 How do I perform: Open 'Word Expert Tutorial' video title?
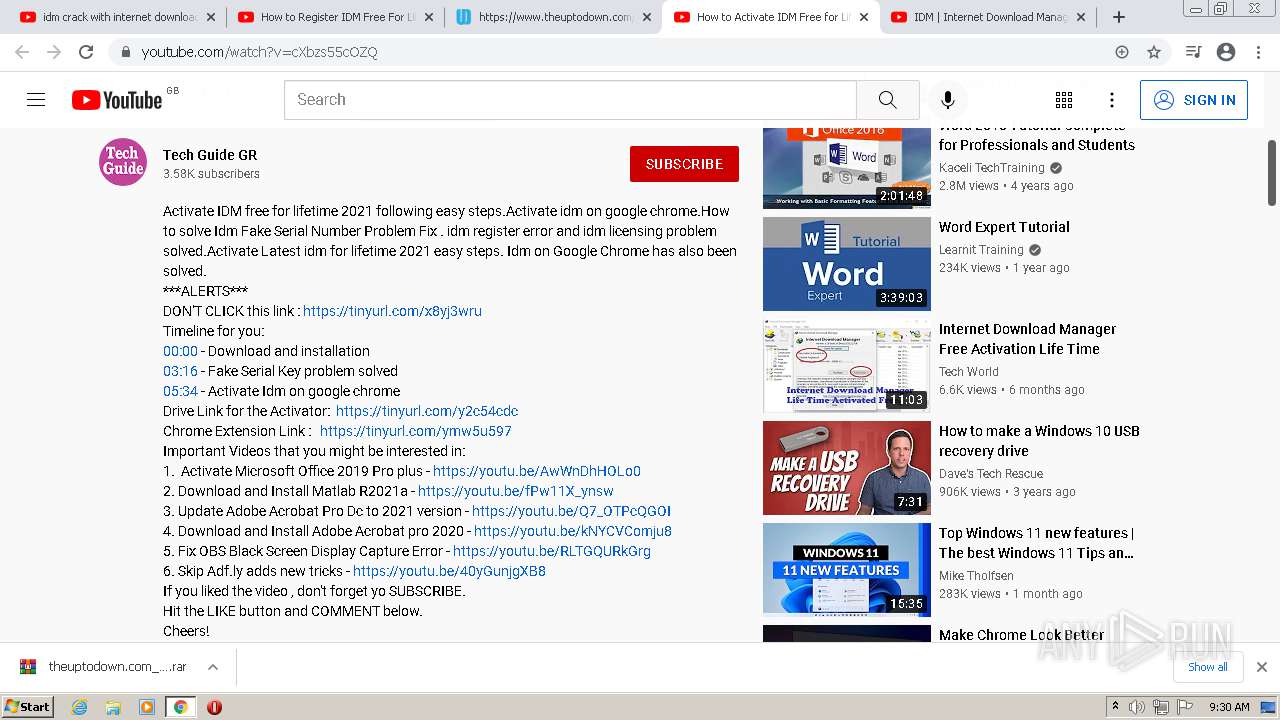[x=1004, y=227]
